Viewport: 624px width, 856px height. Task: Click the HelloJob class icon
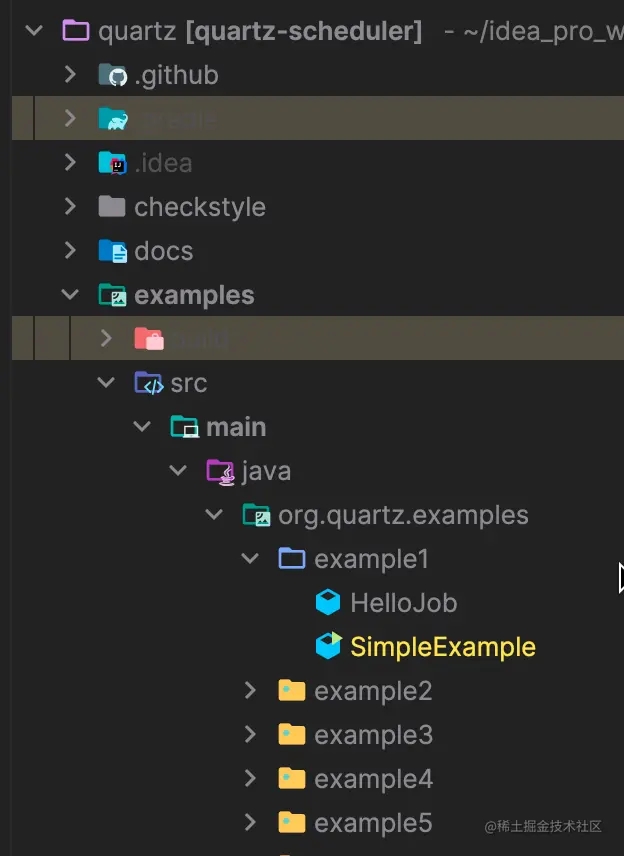328,603
